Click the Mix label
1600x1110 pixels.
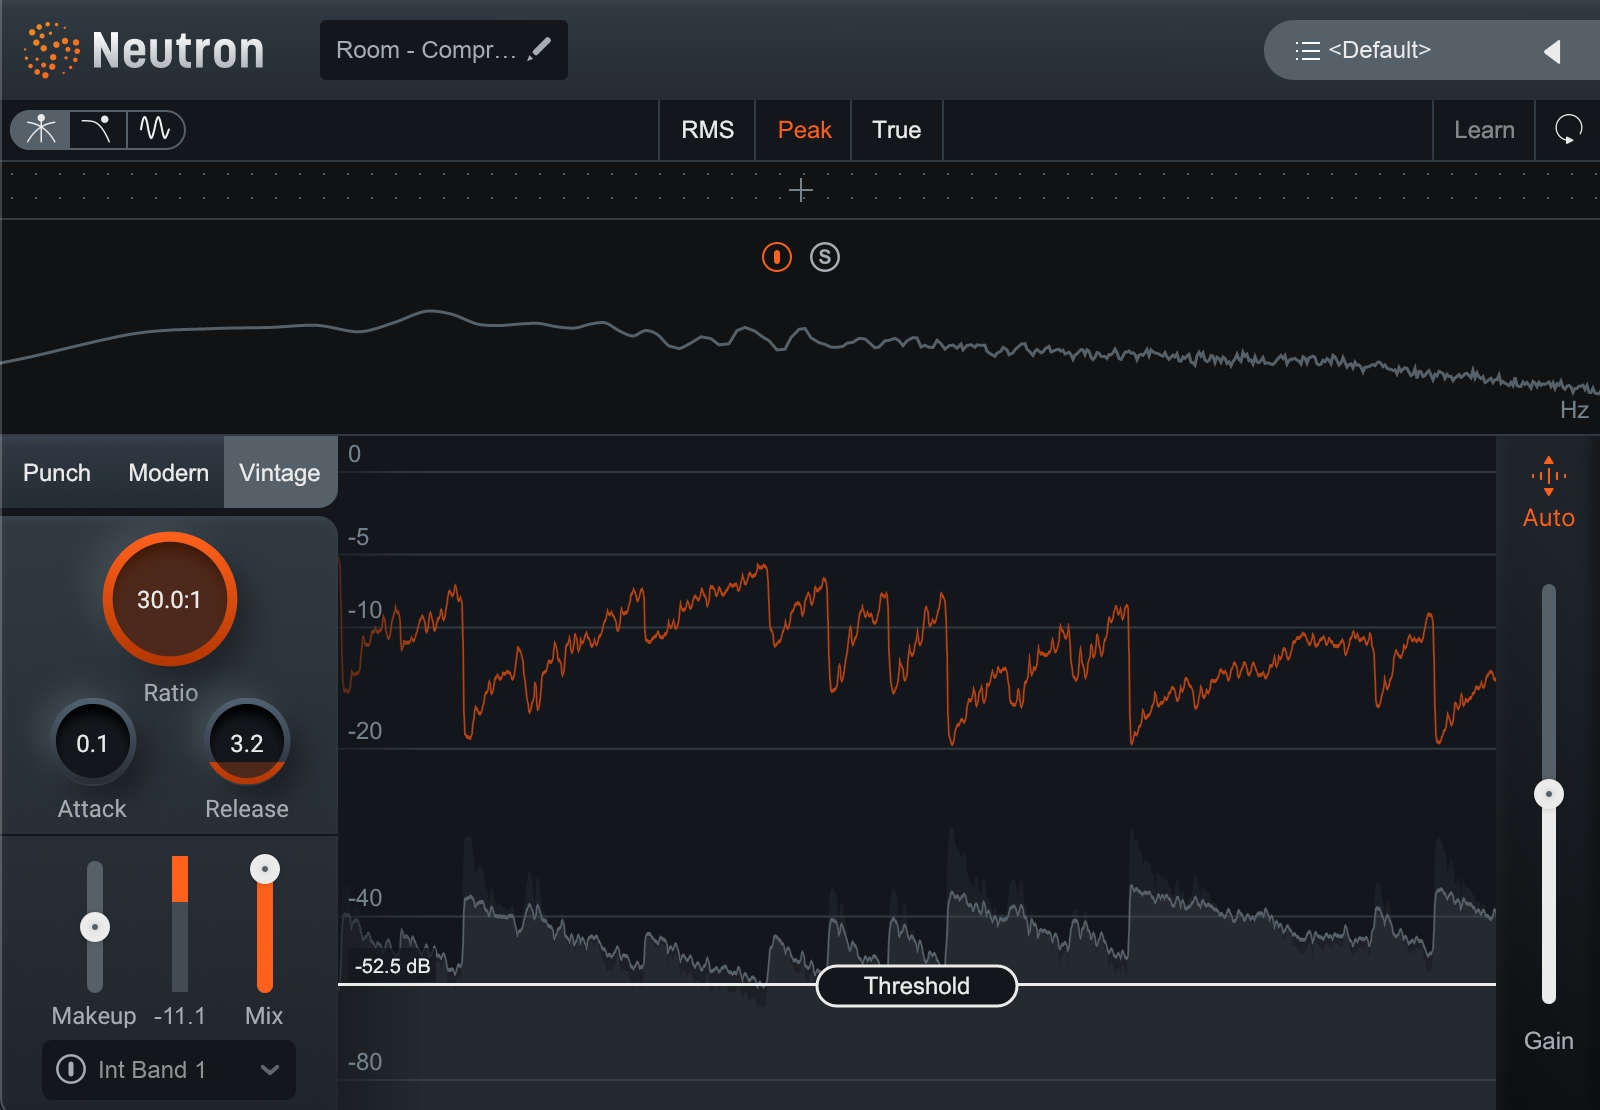[264, 1016]
